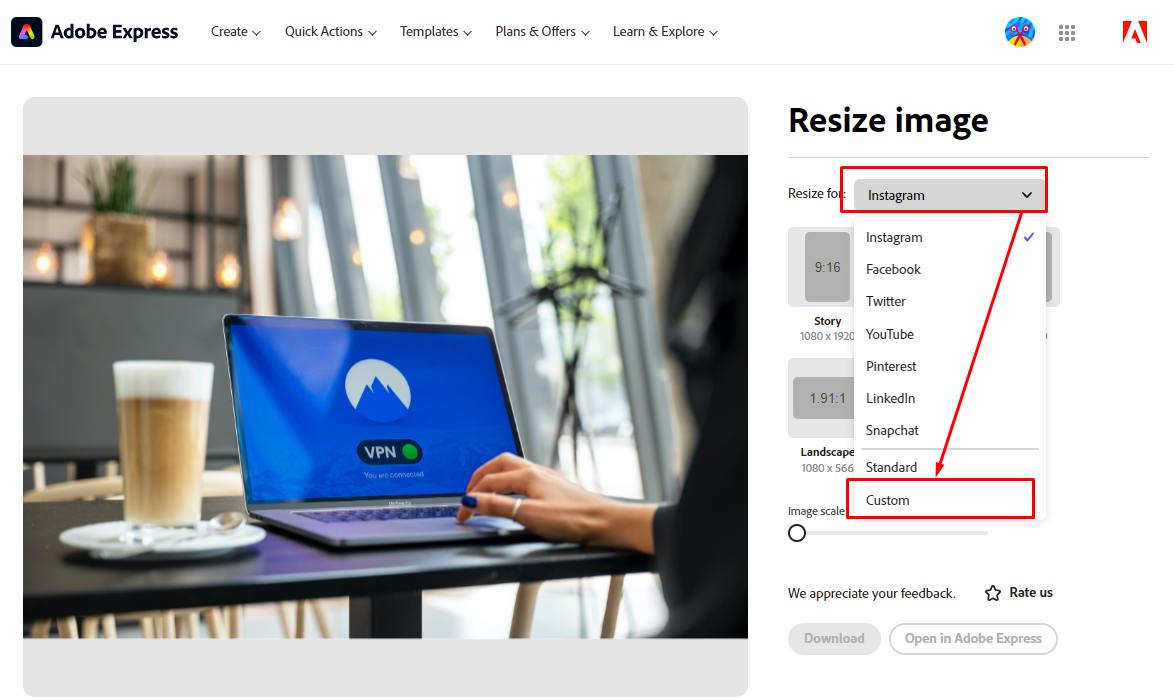Viewport: 1174px width, 700px height.
Task: Expand the Quick Actions menu
Action: [x=330, y=31]
